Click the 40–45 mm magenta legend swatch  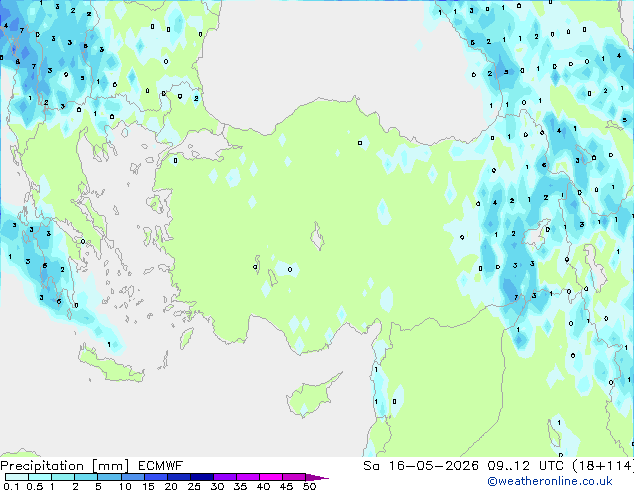coord(271,477)
